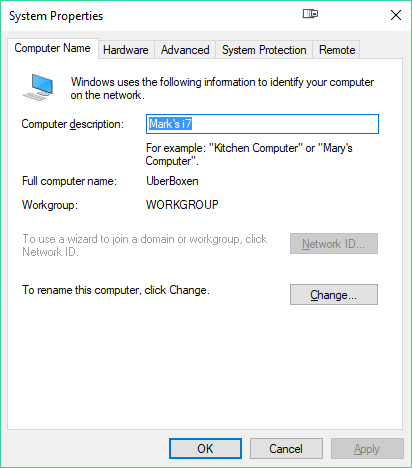412x468 pixels.
Task: Confirm with the OK button
Action: 205,449
